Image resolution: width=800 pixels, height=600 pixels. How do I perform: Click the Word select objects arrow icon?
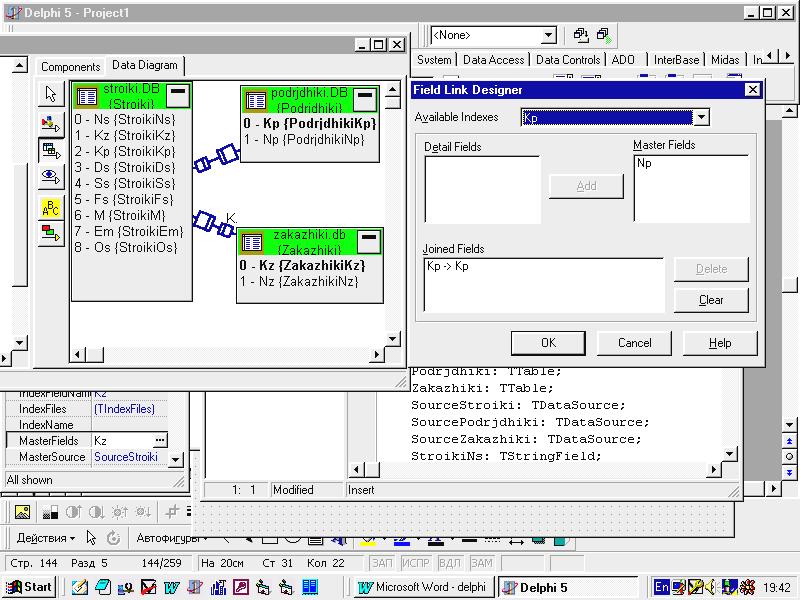pos(91,538)
